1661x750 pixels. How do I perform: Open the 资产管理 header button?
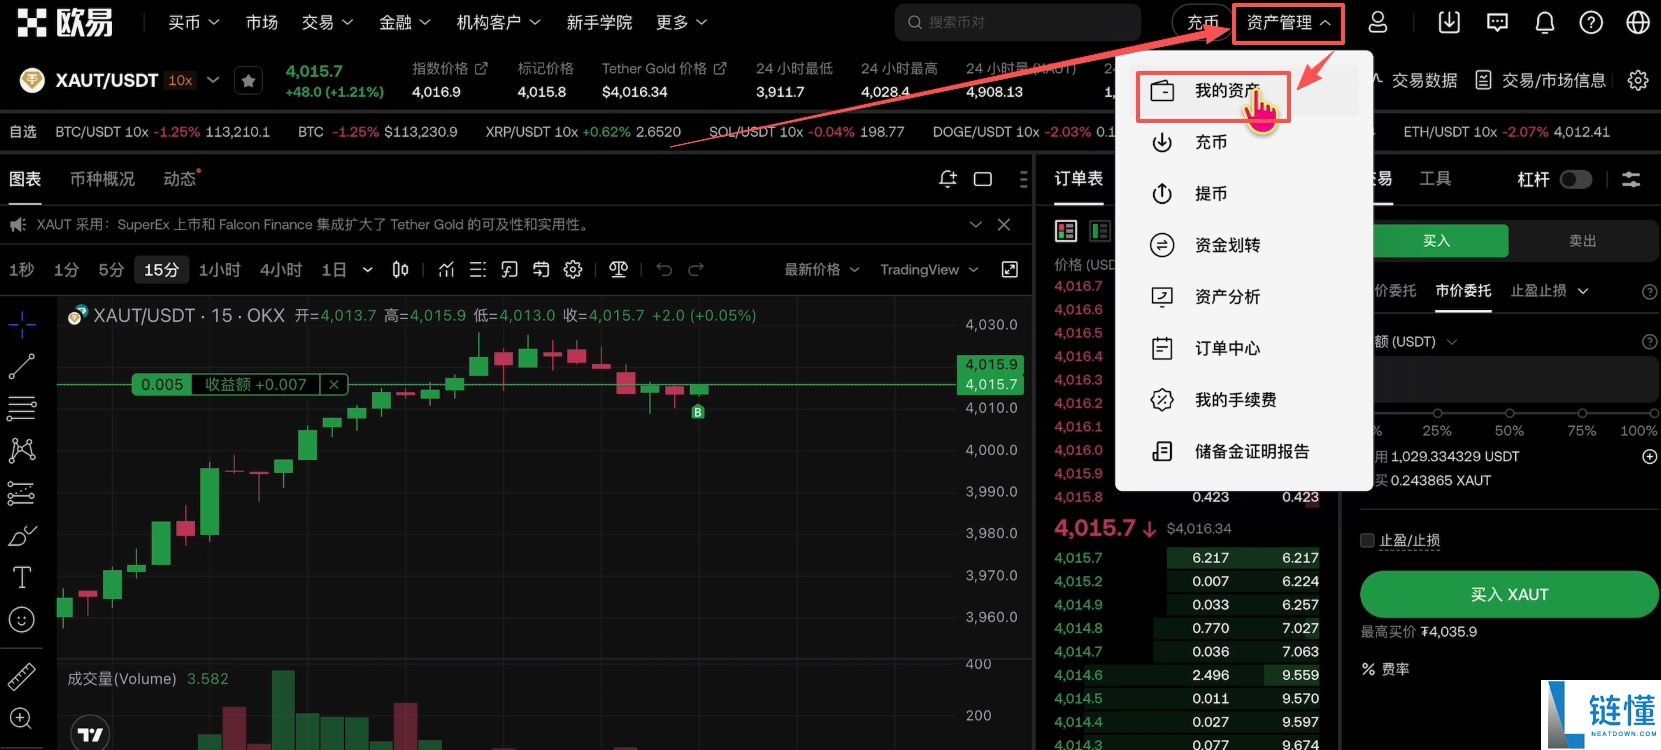(x=1288, y=22)
